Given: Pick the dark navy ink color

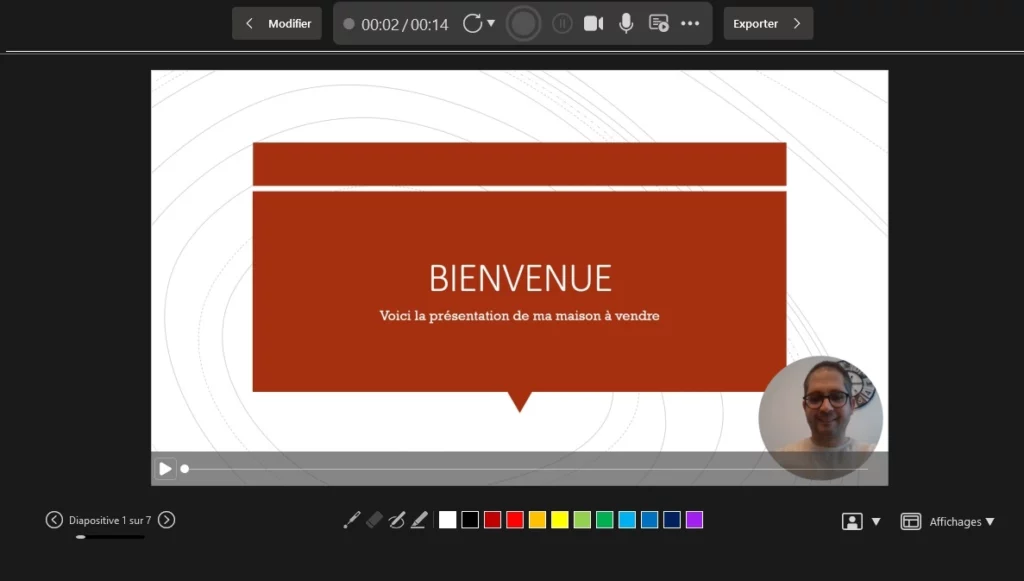Looking at the screenshot, I should [x=672, y=520].
